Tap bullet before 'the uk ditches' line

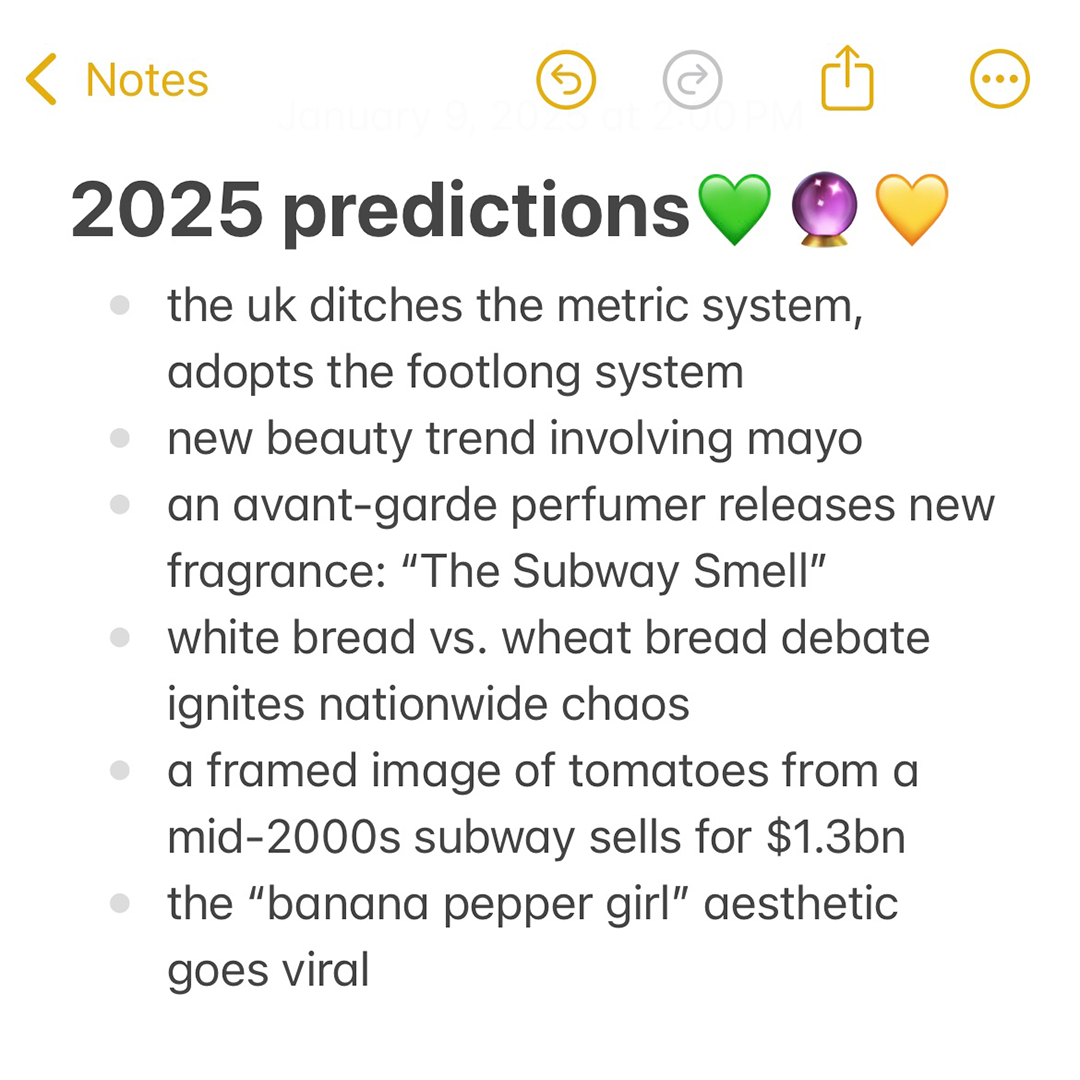tap(120, 305)
